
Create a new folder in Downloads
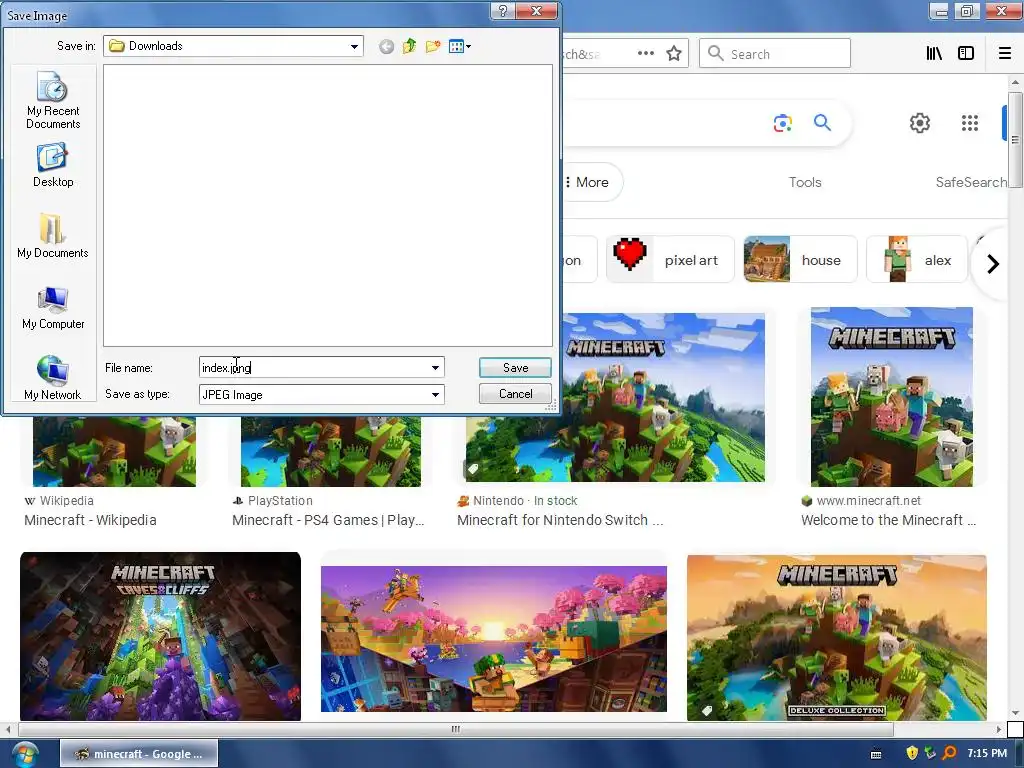(432, 46)
